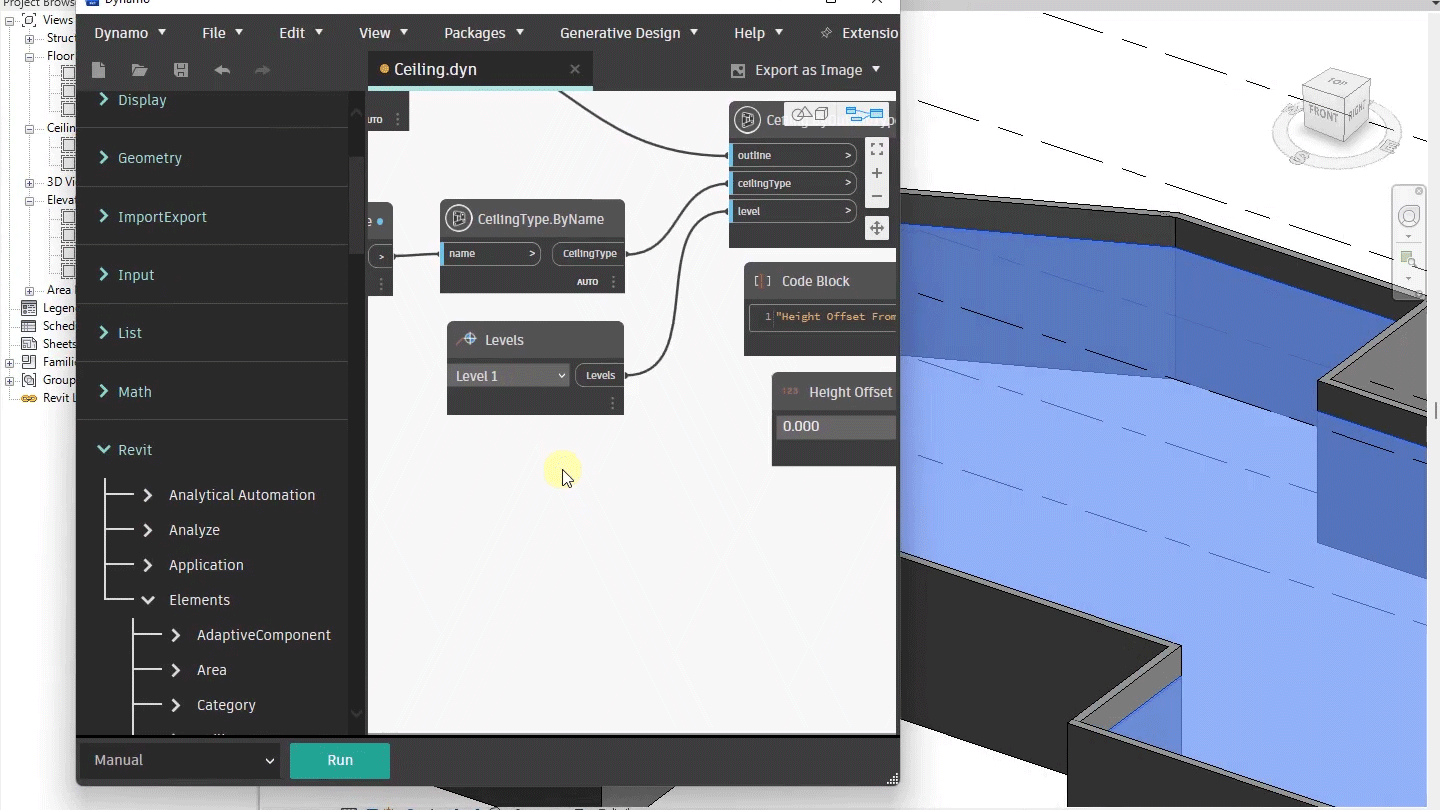Click the Extensions menu icon

tap(826, 33)
